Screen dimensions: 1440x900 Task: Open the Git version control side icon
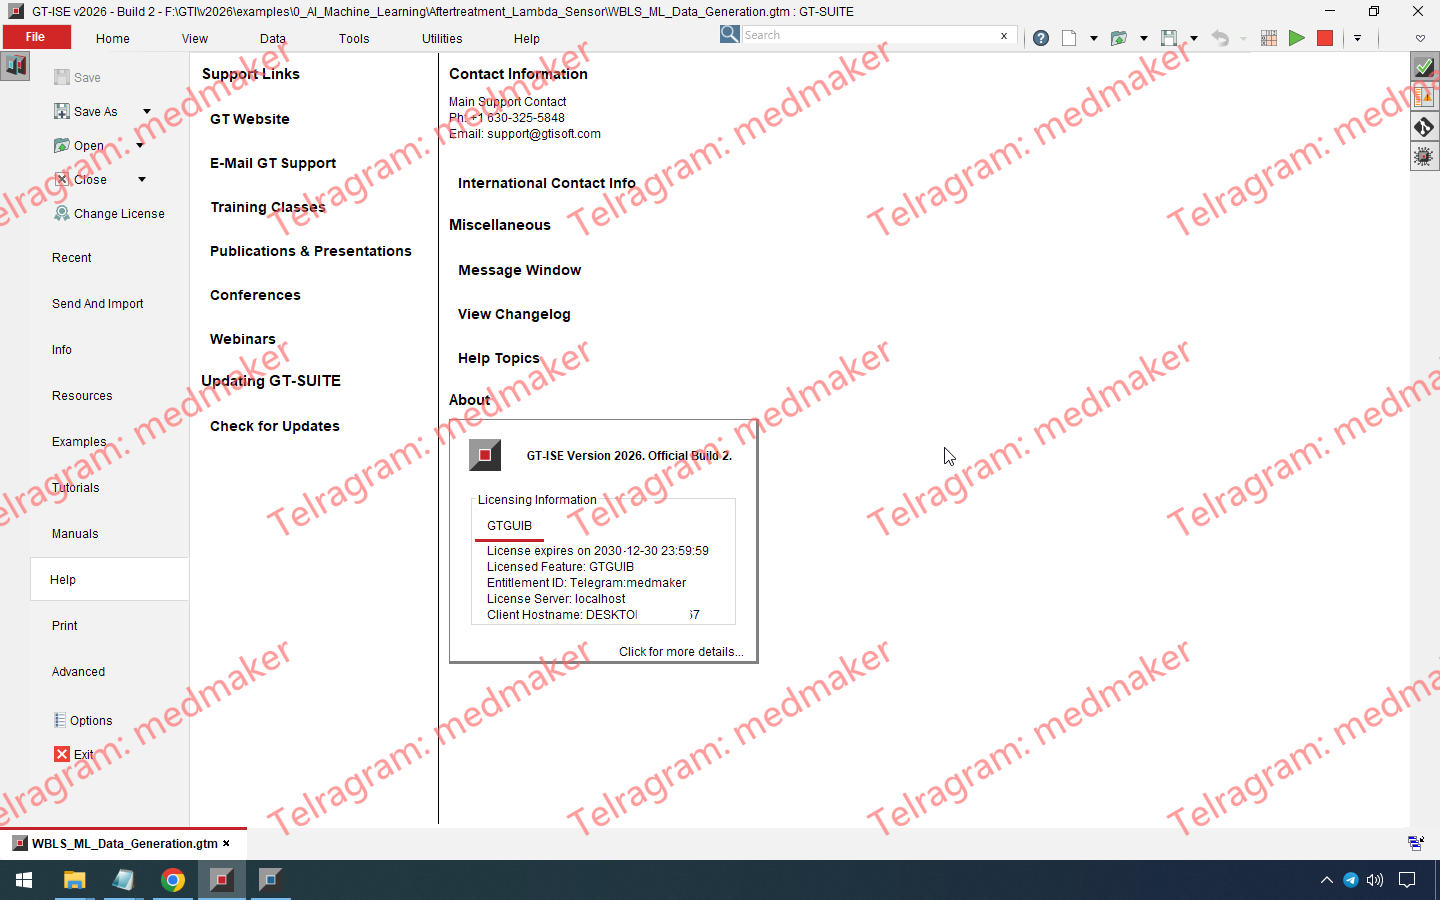(x=1424, y=127)
